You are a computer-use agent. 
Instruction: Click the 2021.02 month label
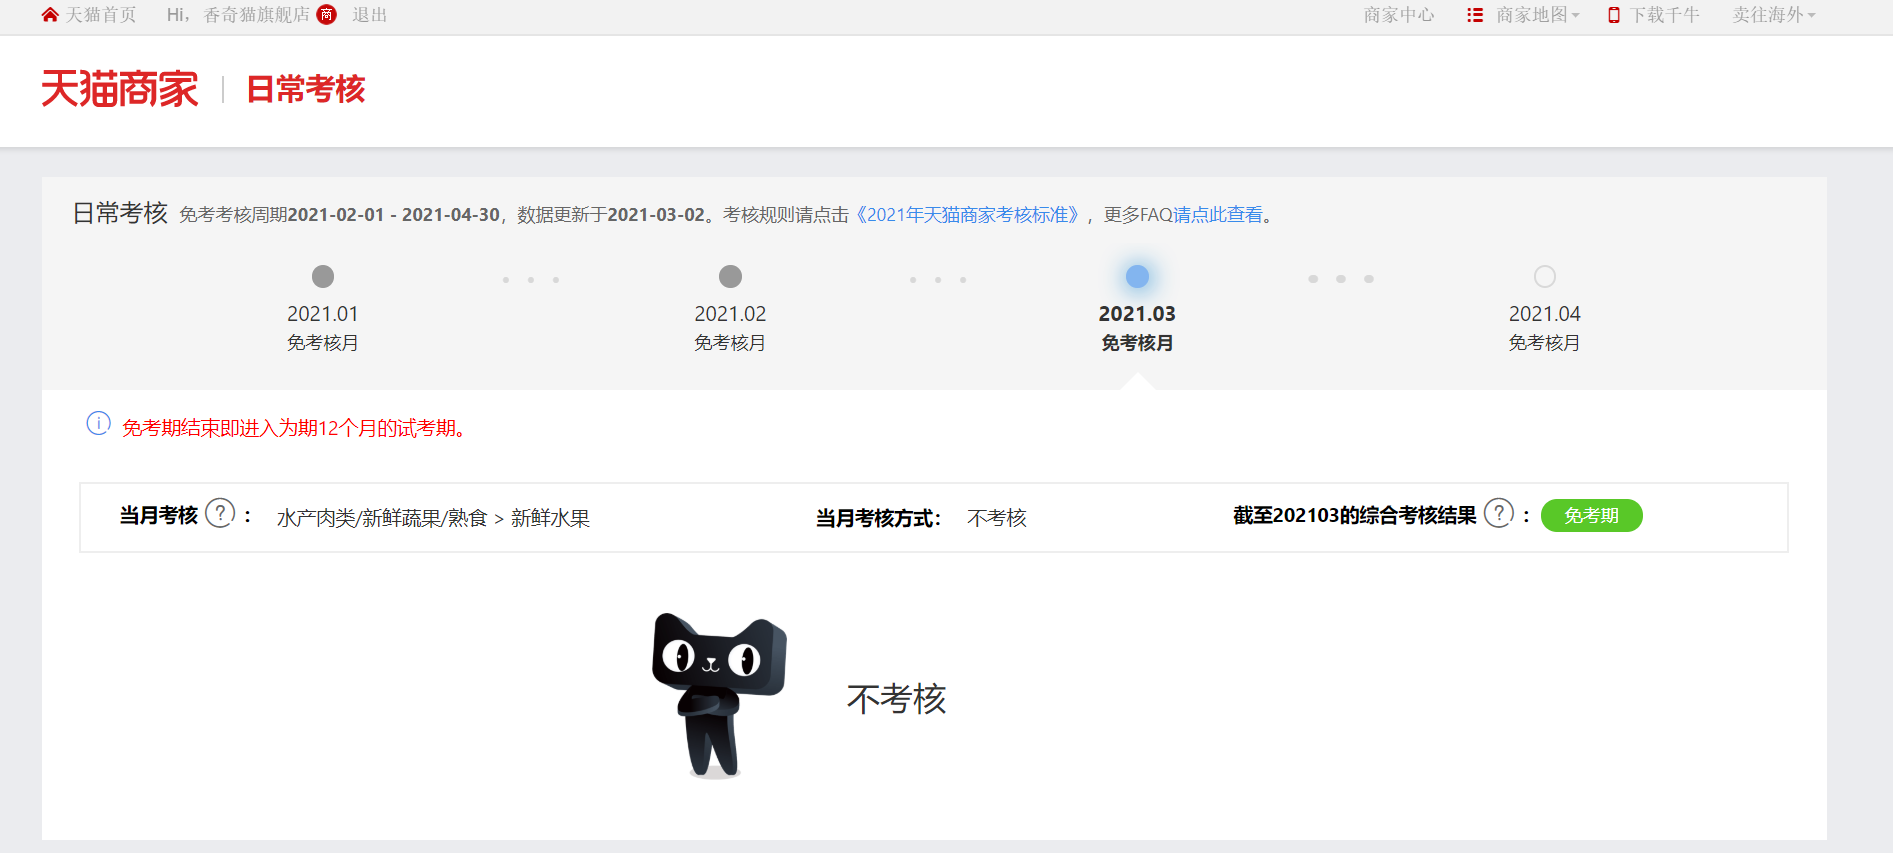point(730,314)
